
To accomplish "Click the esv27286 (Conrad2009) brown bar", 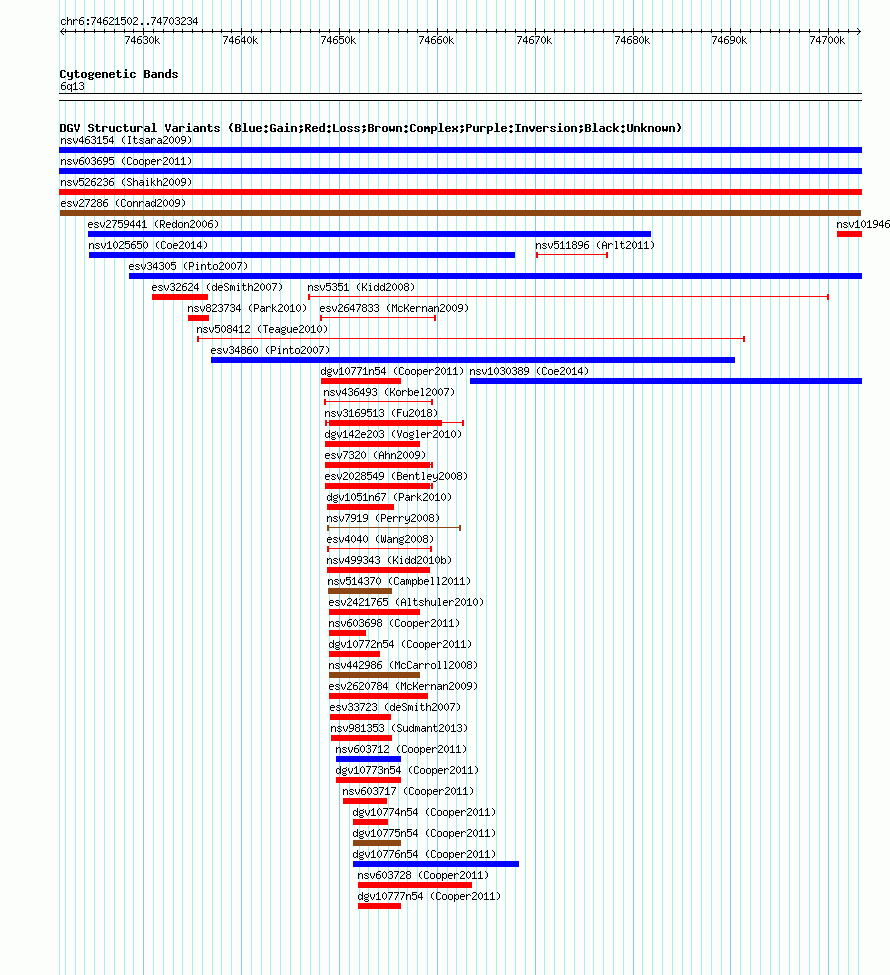I will [x=460, y=213].
